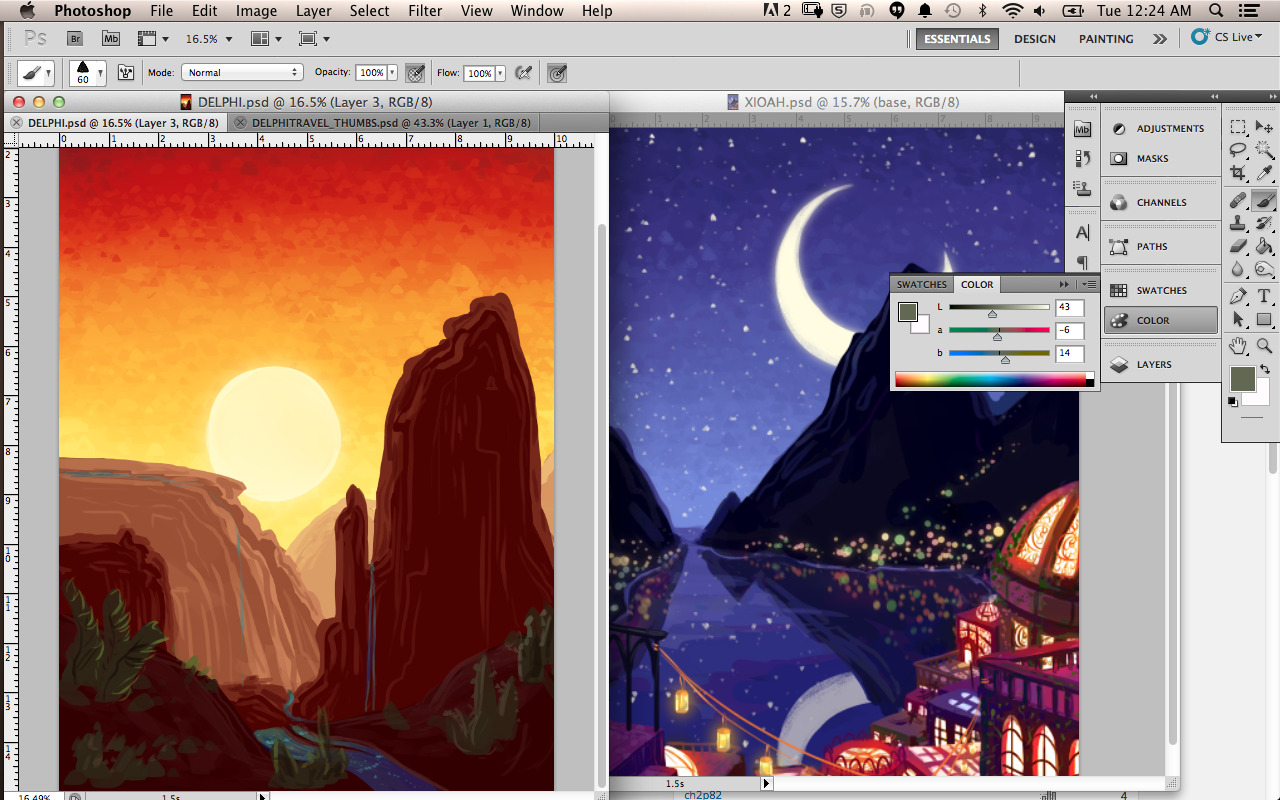The image size is (1280, 800).
Task: Open the Screen Mode dropdown
Action: (314, 39)
